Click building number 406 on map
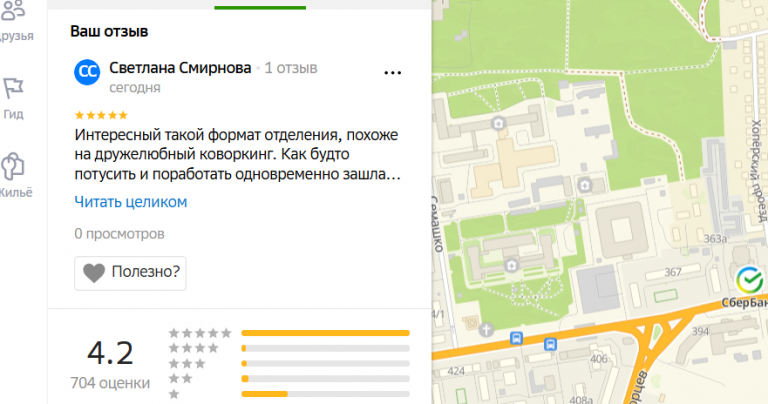Screen dimensions: 768x404 click(599, 359)
